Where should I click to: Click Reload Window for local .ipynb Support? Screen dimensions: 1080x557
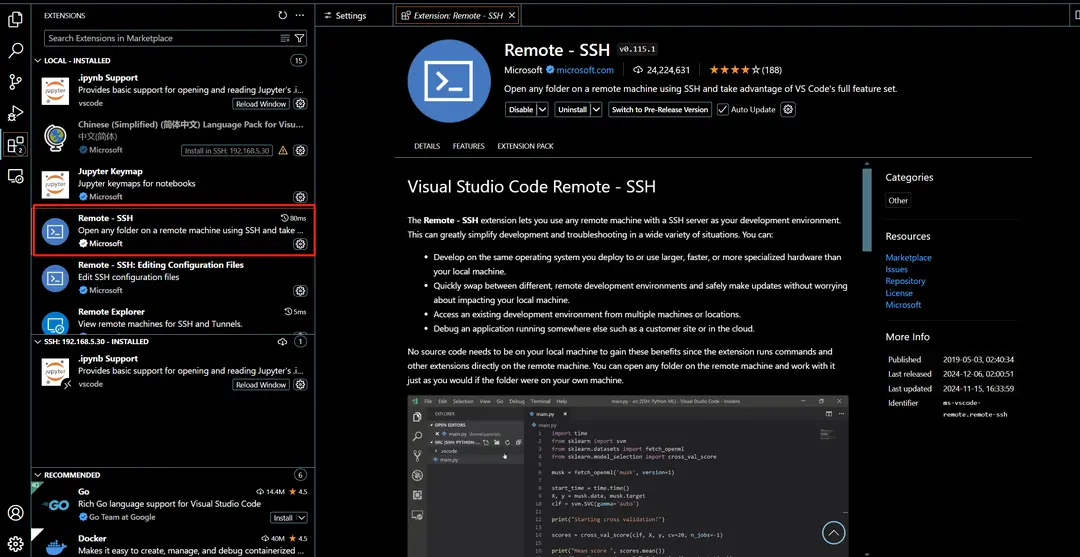pyautogui.click(x=261, y=104)
